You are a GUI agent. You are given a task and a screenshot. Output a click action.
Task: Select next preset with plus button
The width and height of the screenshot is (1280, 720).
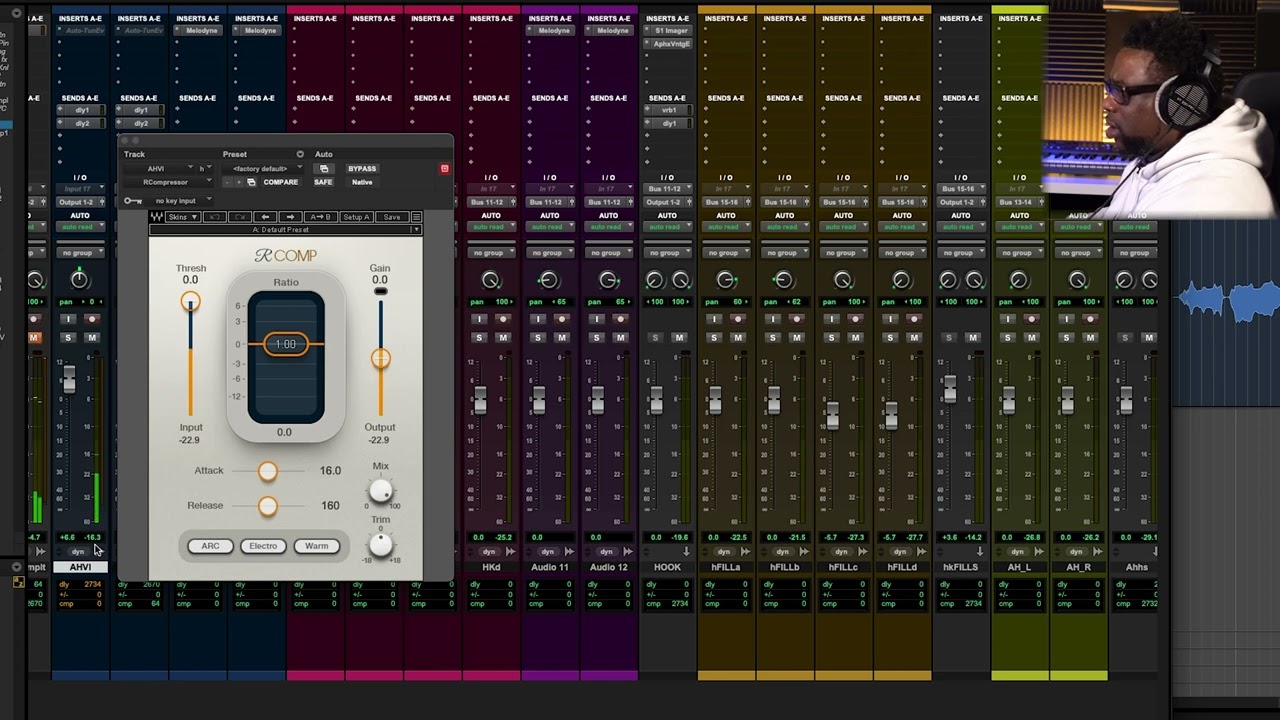click(239, 182)
